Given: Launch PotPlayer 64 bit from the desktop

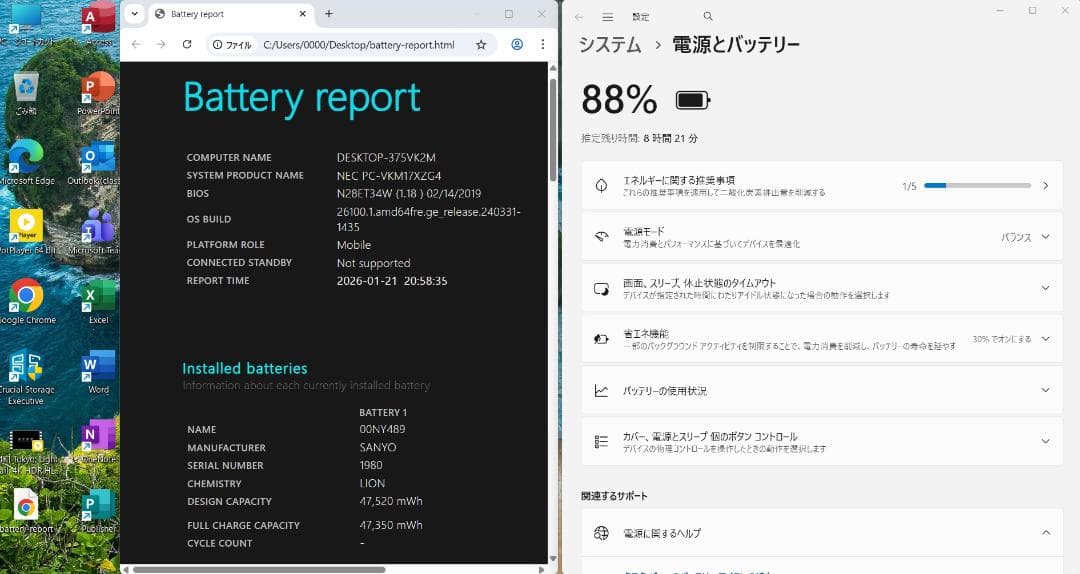Looking at the screenshot, I should (x=26, y=232).
